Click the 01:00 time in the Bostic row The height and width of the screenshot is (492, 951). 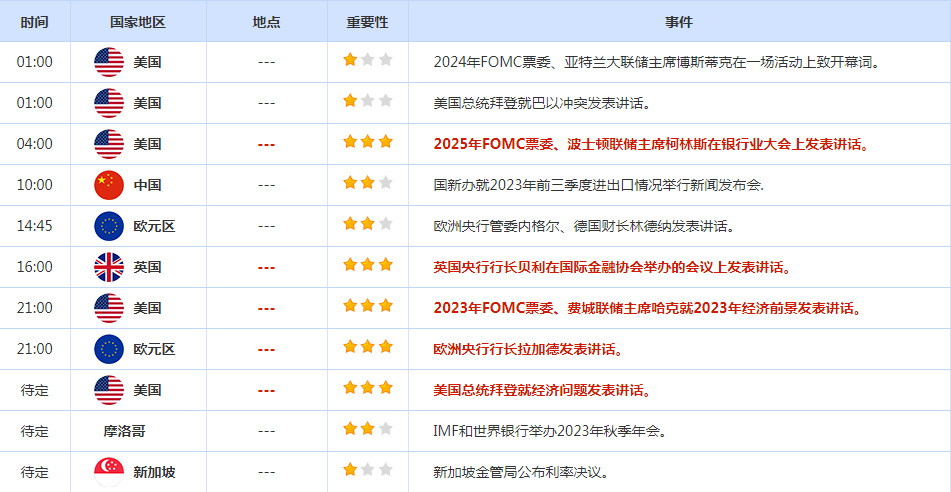35,62
